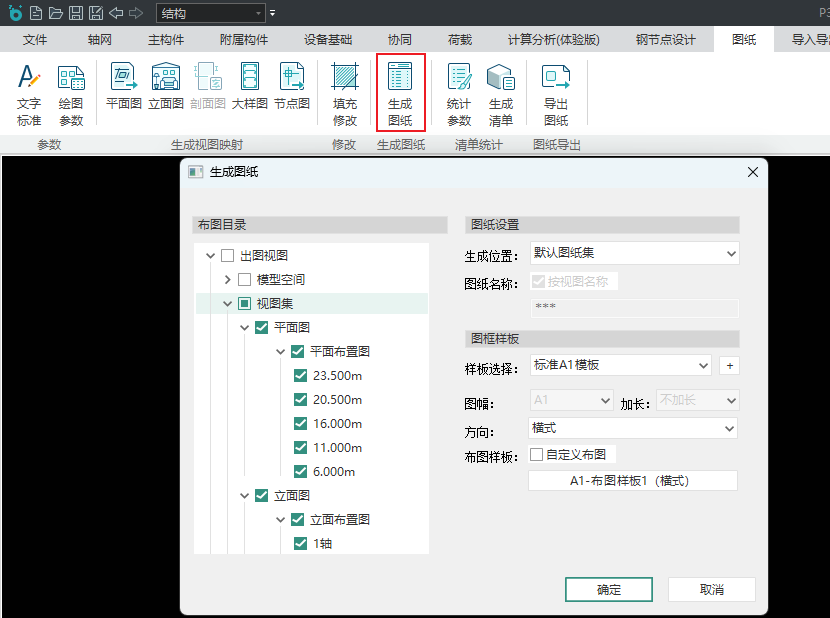The image size is (830, 618).
Task: Check the 模型空间 checkbox
Action: click(x=245, y=280)
